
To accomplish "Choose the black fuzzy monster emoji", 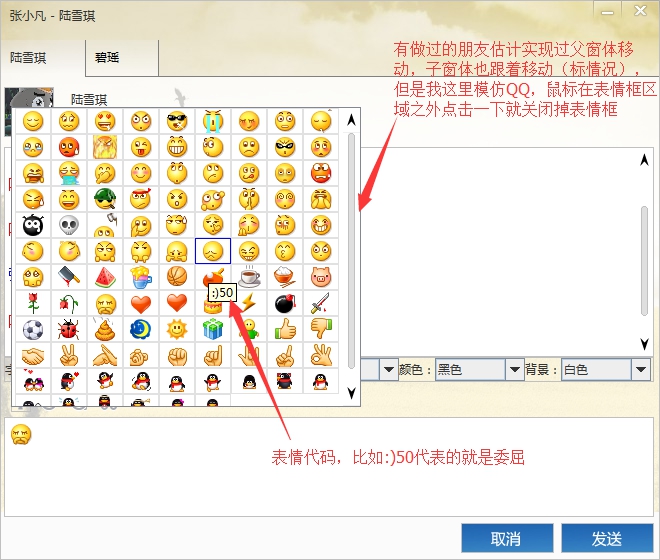I will click(x=33, y=225).
